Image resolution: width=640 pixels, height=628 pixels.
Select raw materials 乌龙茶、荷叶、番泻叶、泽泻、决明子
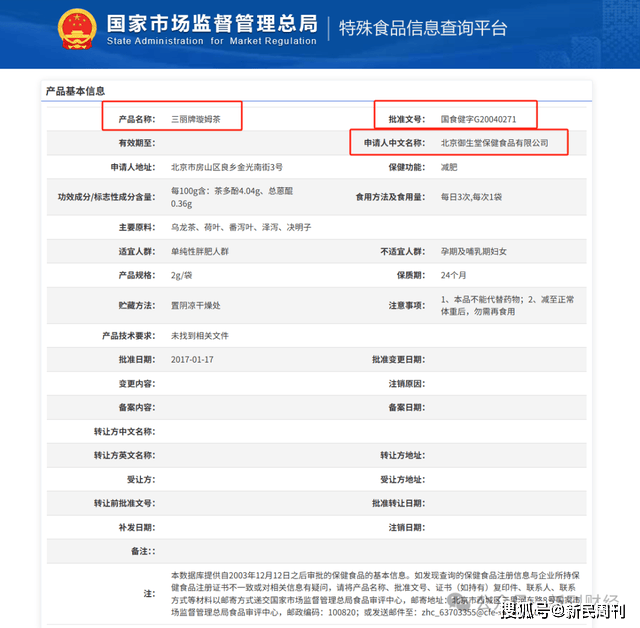point(241,227)
